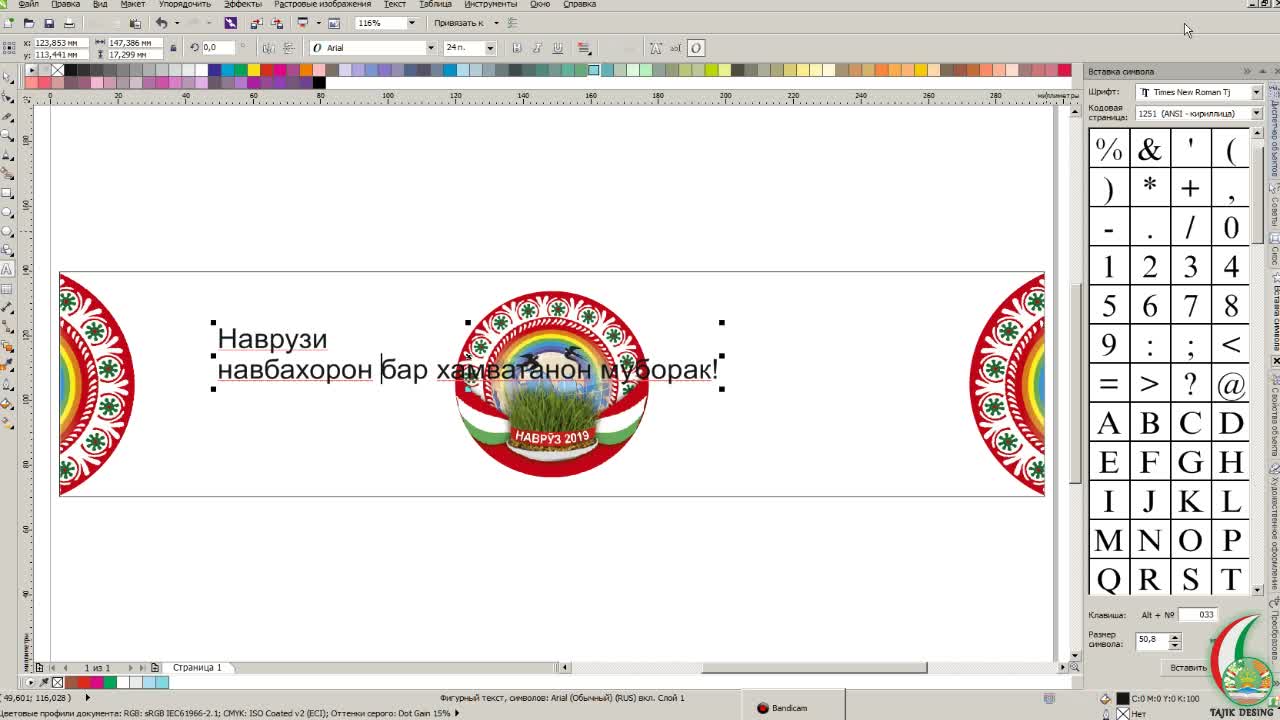This screenshot has height=720, width=1280.
Task: Select the Shape edit tool
Action: 7,98
